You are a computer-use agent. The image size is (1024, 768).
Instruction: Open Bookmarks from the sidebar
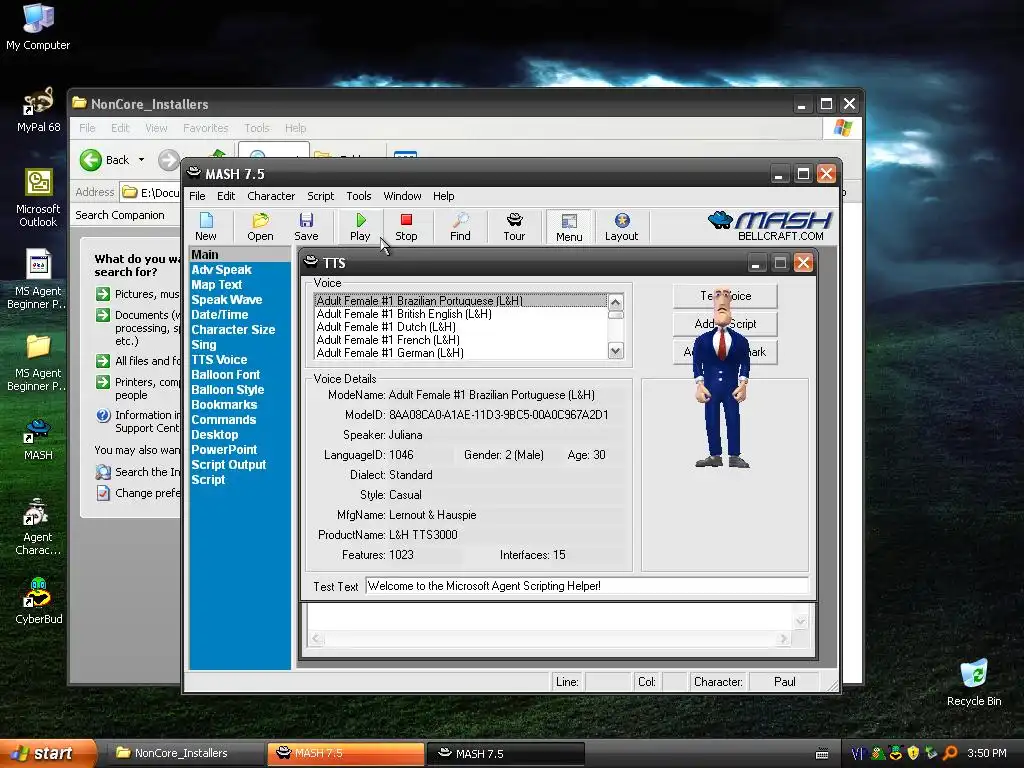[224, 405]
